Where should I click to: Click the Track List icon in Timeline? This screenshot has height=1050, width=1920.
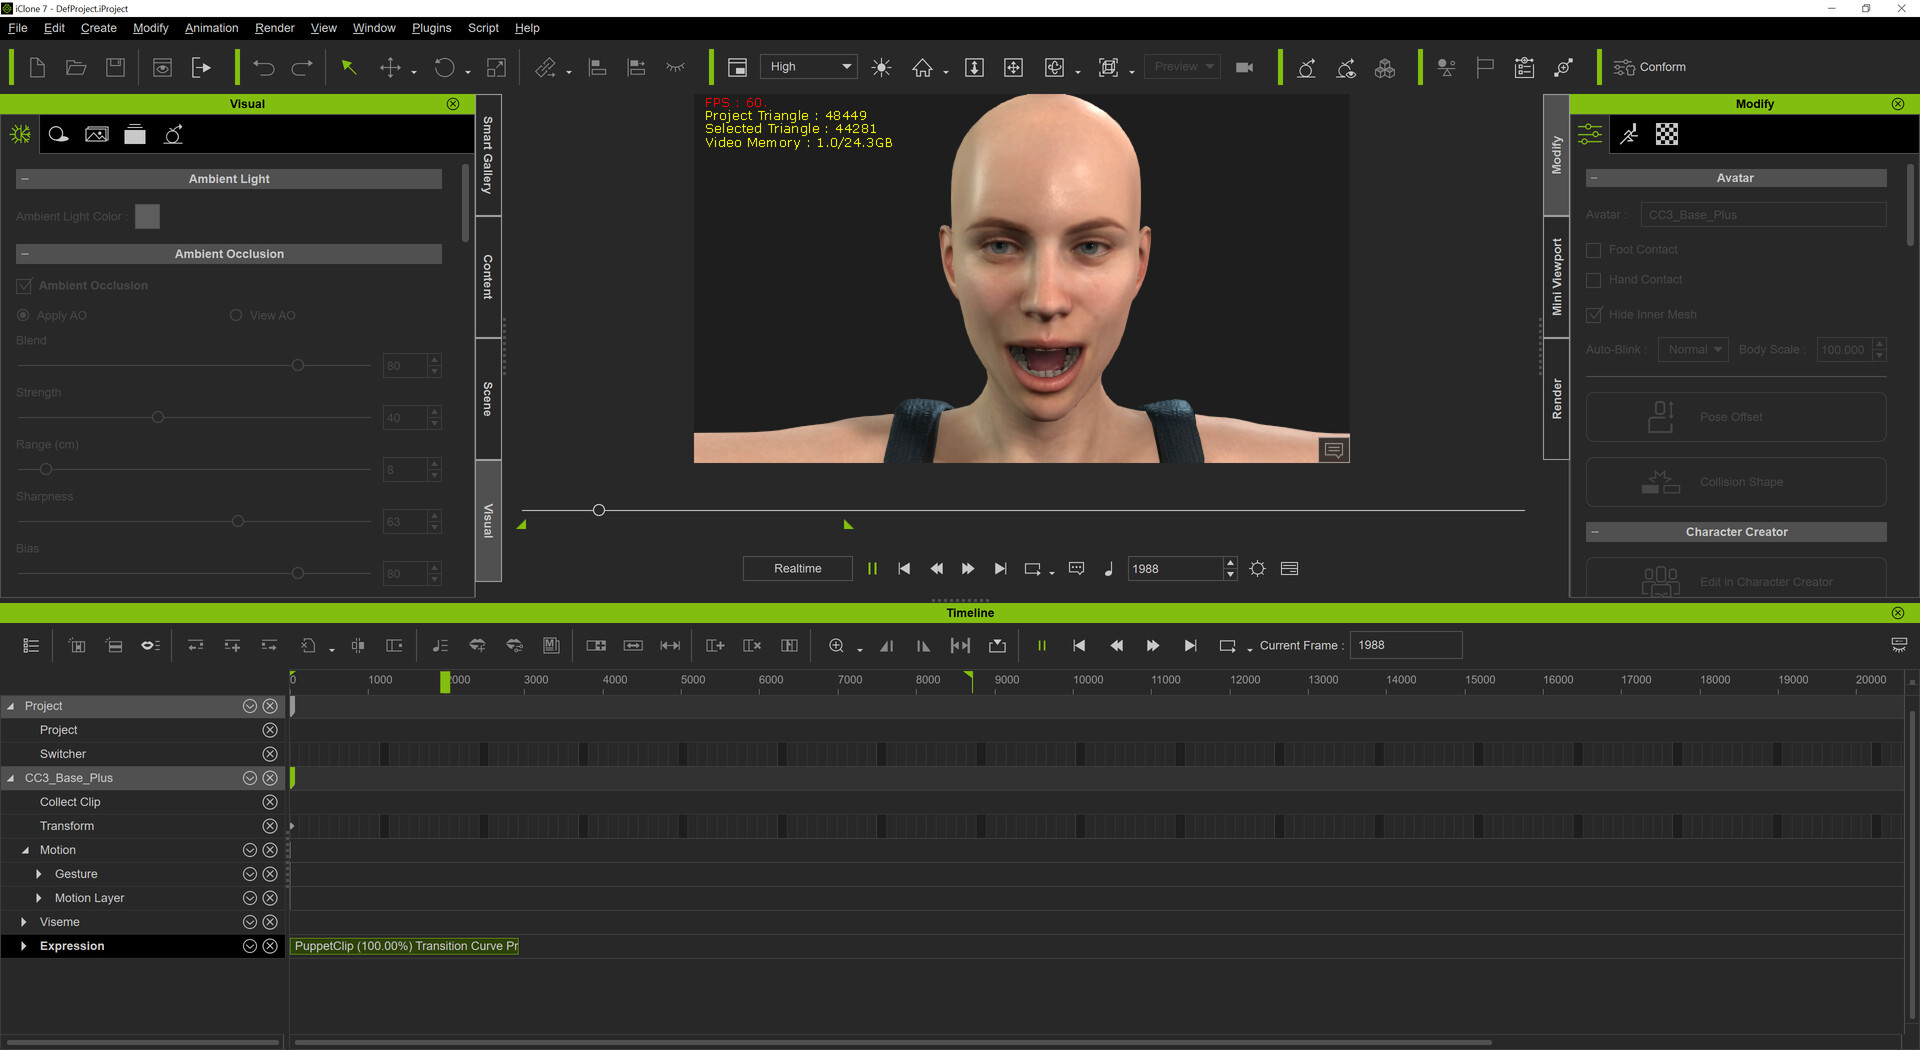pyautogui.click(x=30, y=645)
